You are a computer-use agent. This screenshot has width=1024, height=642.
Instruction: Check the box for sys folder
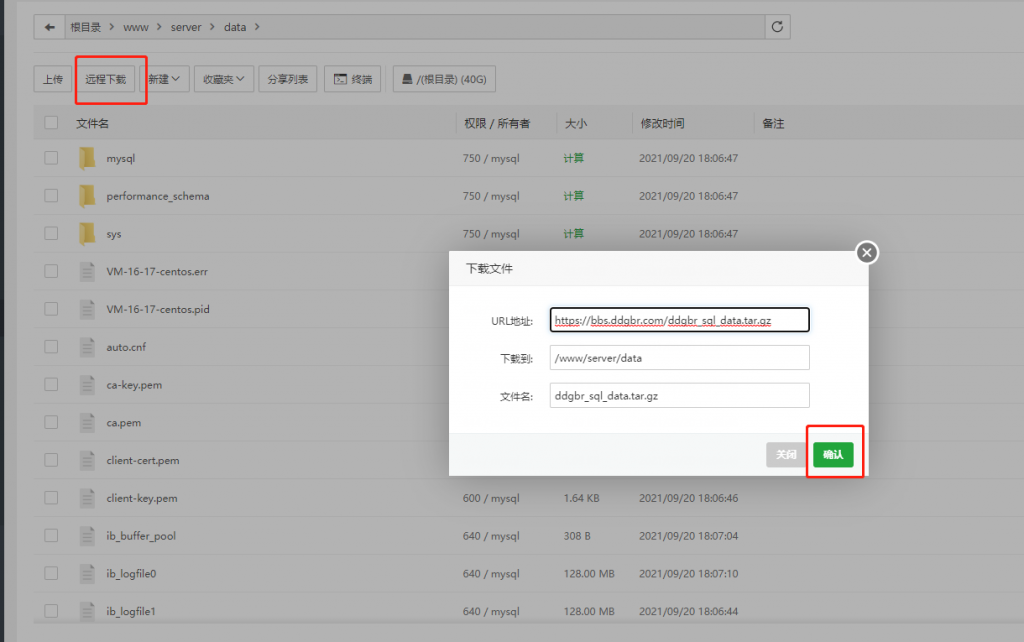51,234
